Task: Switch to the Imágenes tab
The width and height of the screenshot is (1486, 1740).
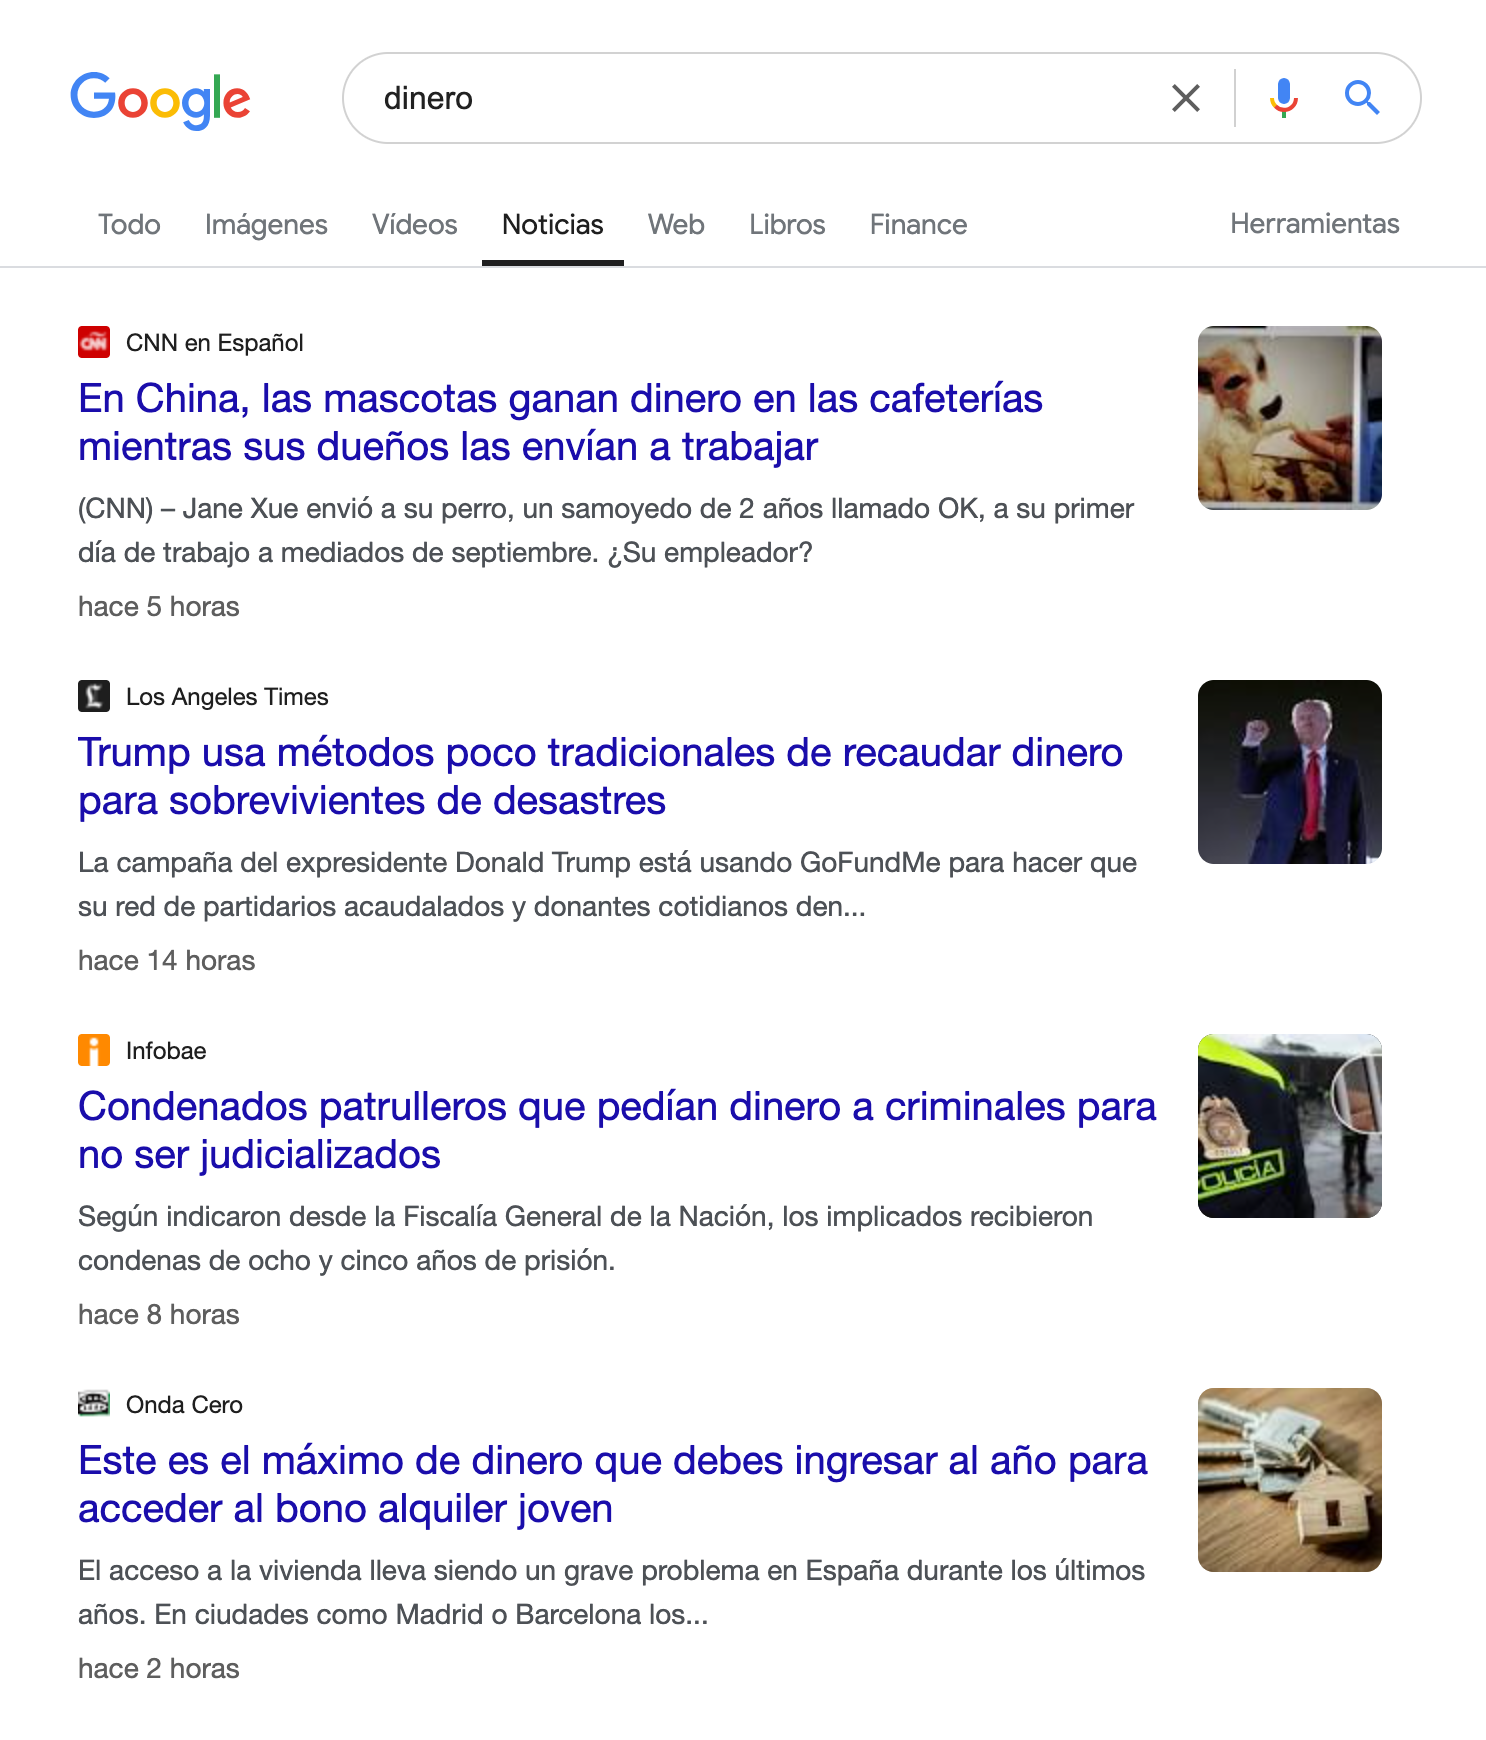Action: tap(266, 225)
